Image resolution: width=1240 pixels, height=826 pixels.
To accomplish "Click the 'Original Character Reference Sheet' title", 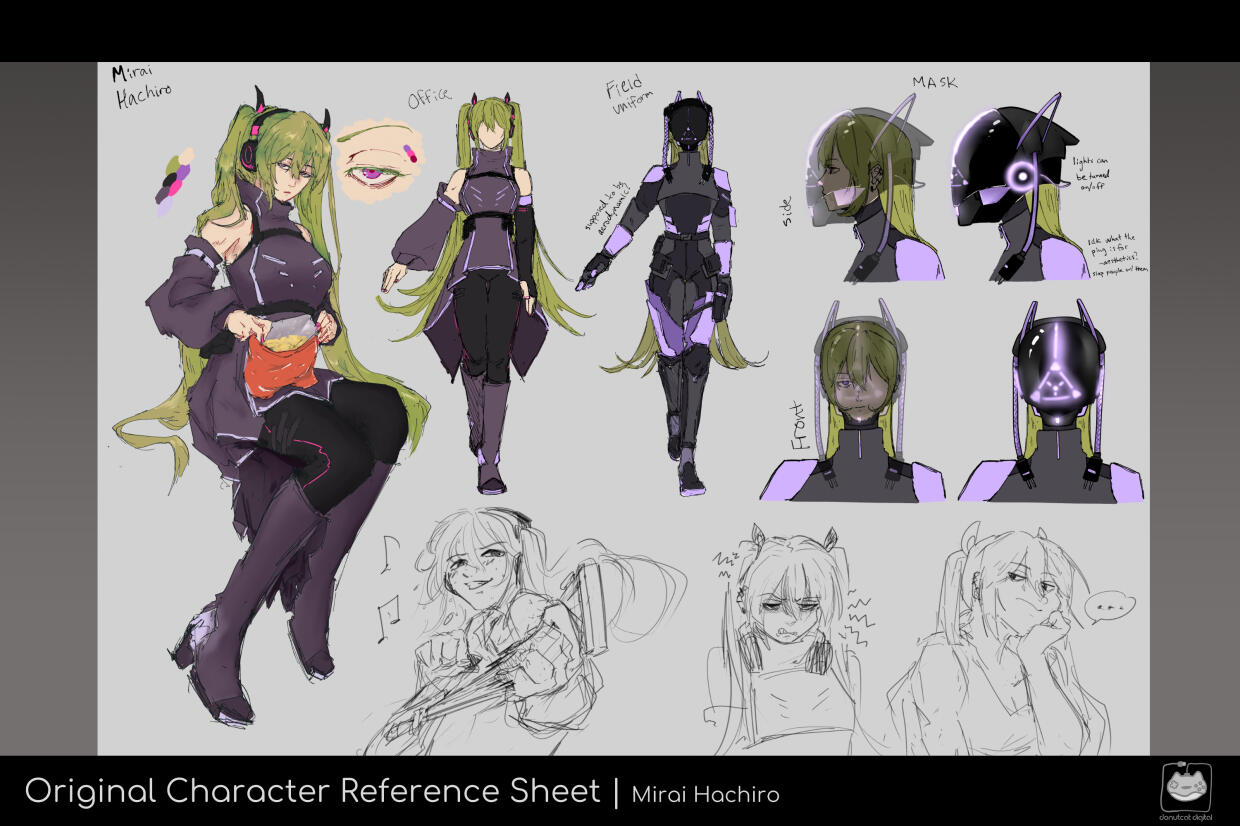I will (312, 791).
